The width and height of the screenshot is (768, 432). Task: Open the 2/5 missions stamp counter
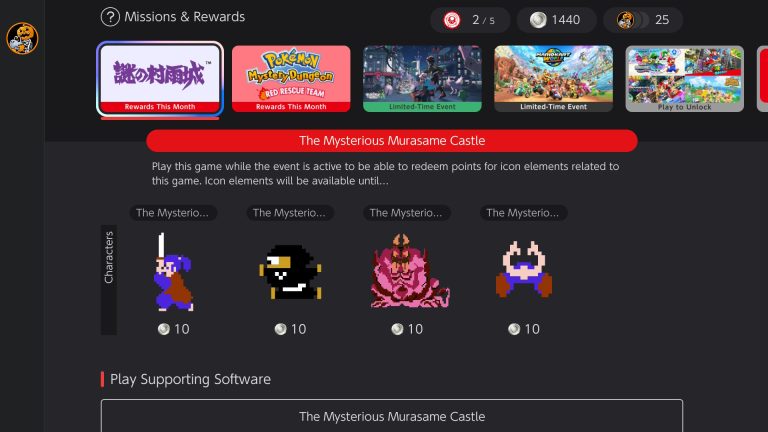point(470,20)
